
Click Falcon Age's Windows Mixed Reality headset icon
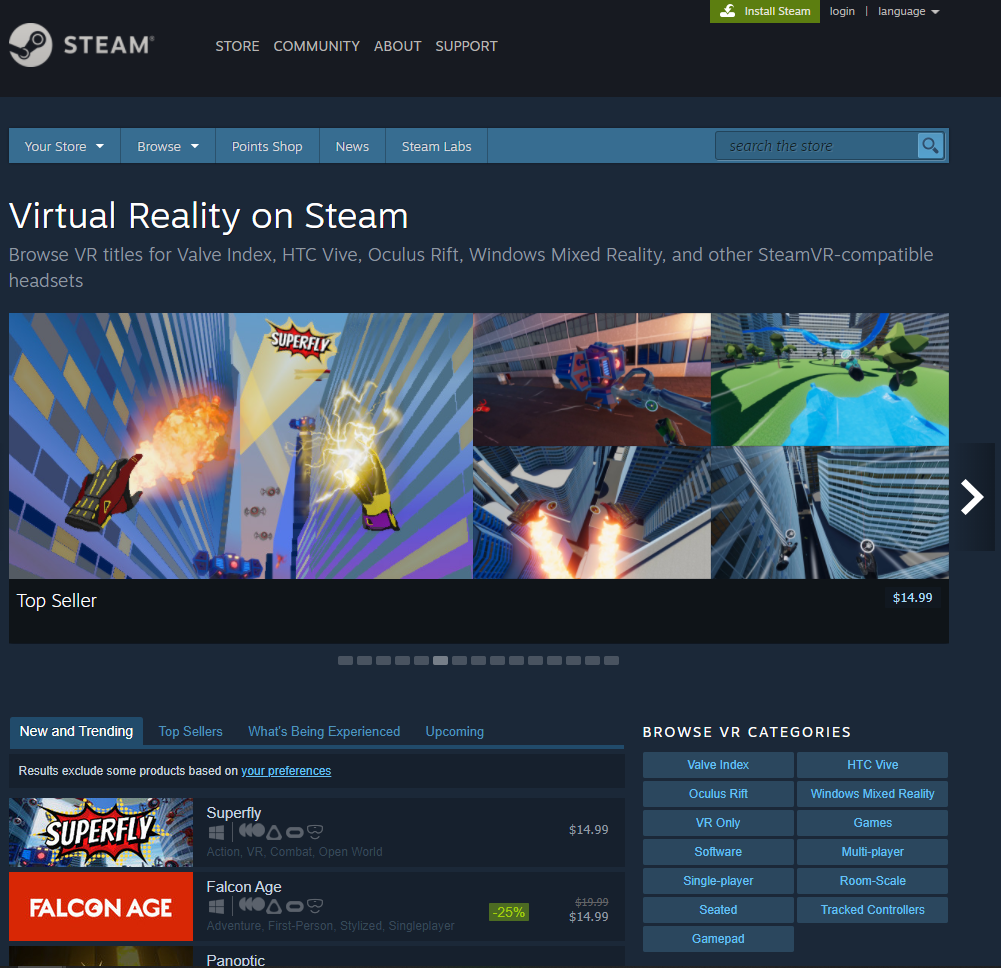315,906
